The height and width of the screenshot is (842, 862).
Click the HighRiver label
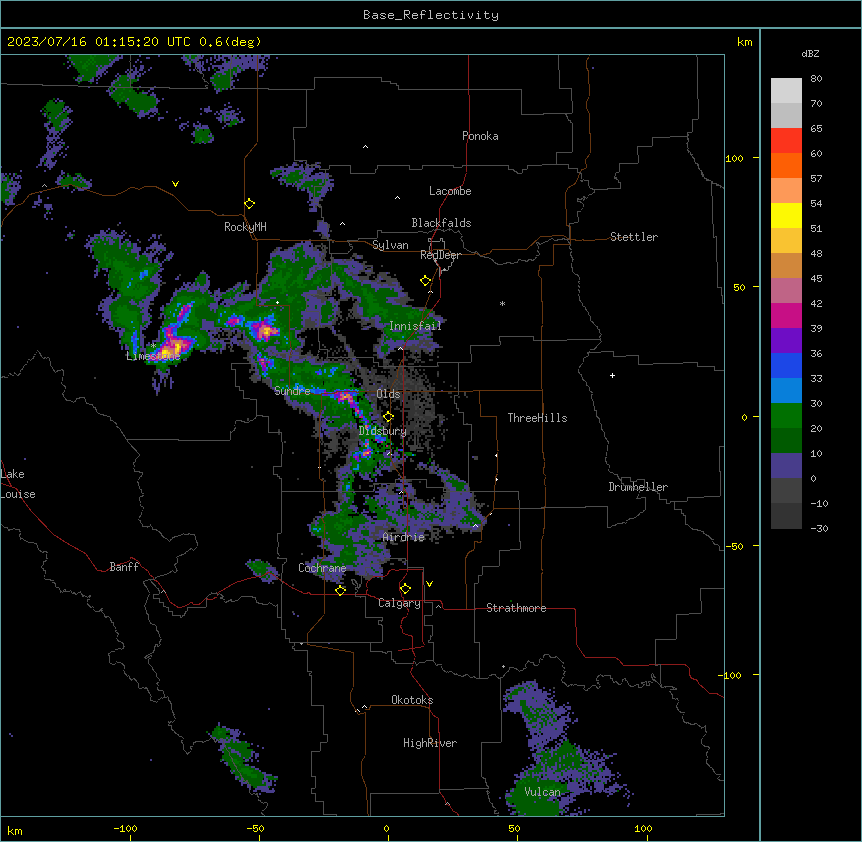point(430,743)
